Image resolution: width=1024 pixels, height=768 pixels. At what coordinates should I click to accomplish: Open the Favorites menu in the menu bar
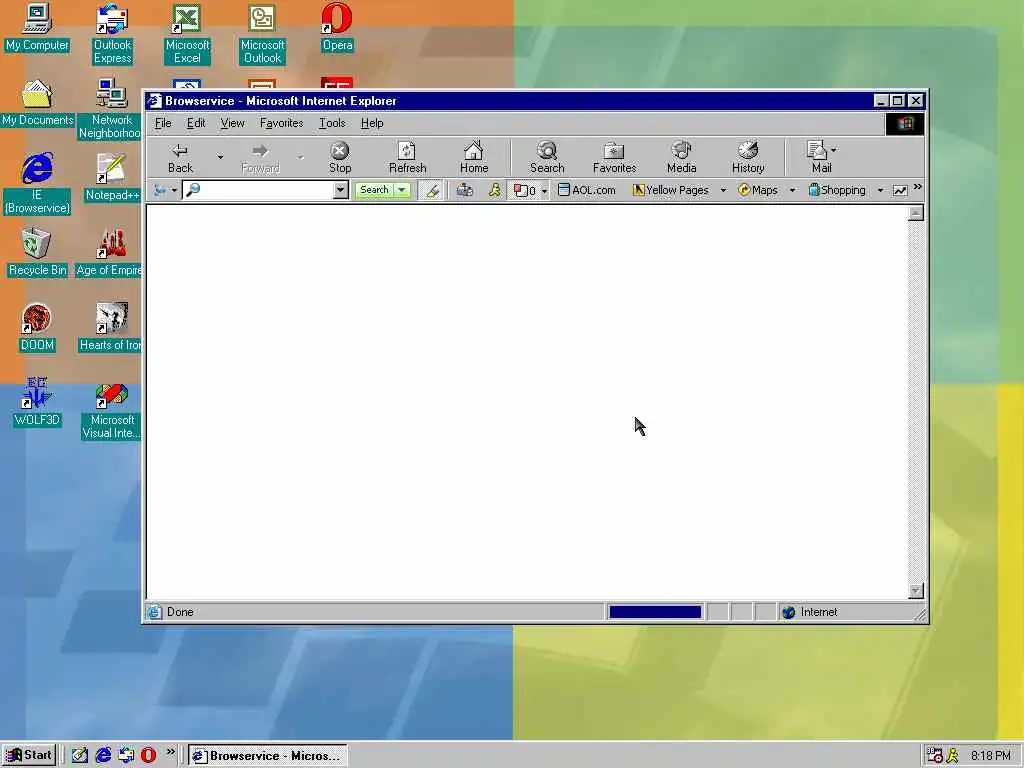[281, 123]
